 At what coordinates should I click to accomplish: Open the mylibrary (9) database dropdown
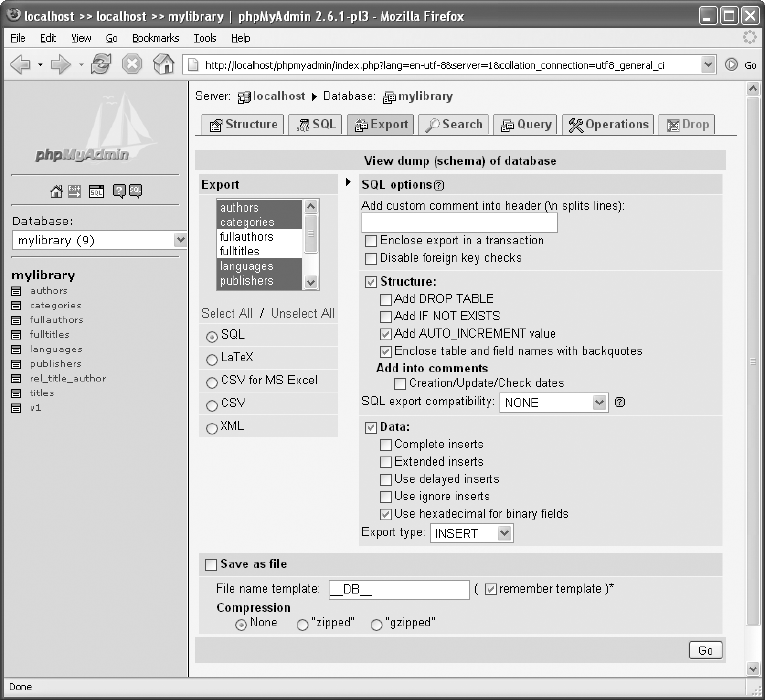pos(99,240)
